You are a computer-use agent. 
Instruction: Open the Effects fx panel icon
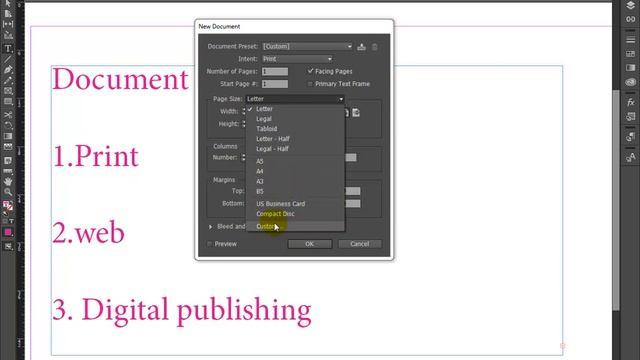click(630, 102)
